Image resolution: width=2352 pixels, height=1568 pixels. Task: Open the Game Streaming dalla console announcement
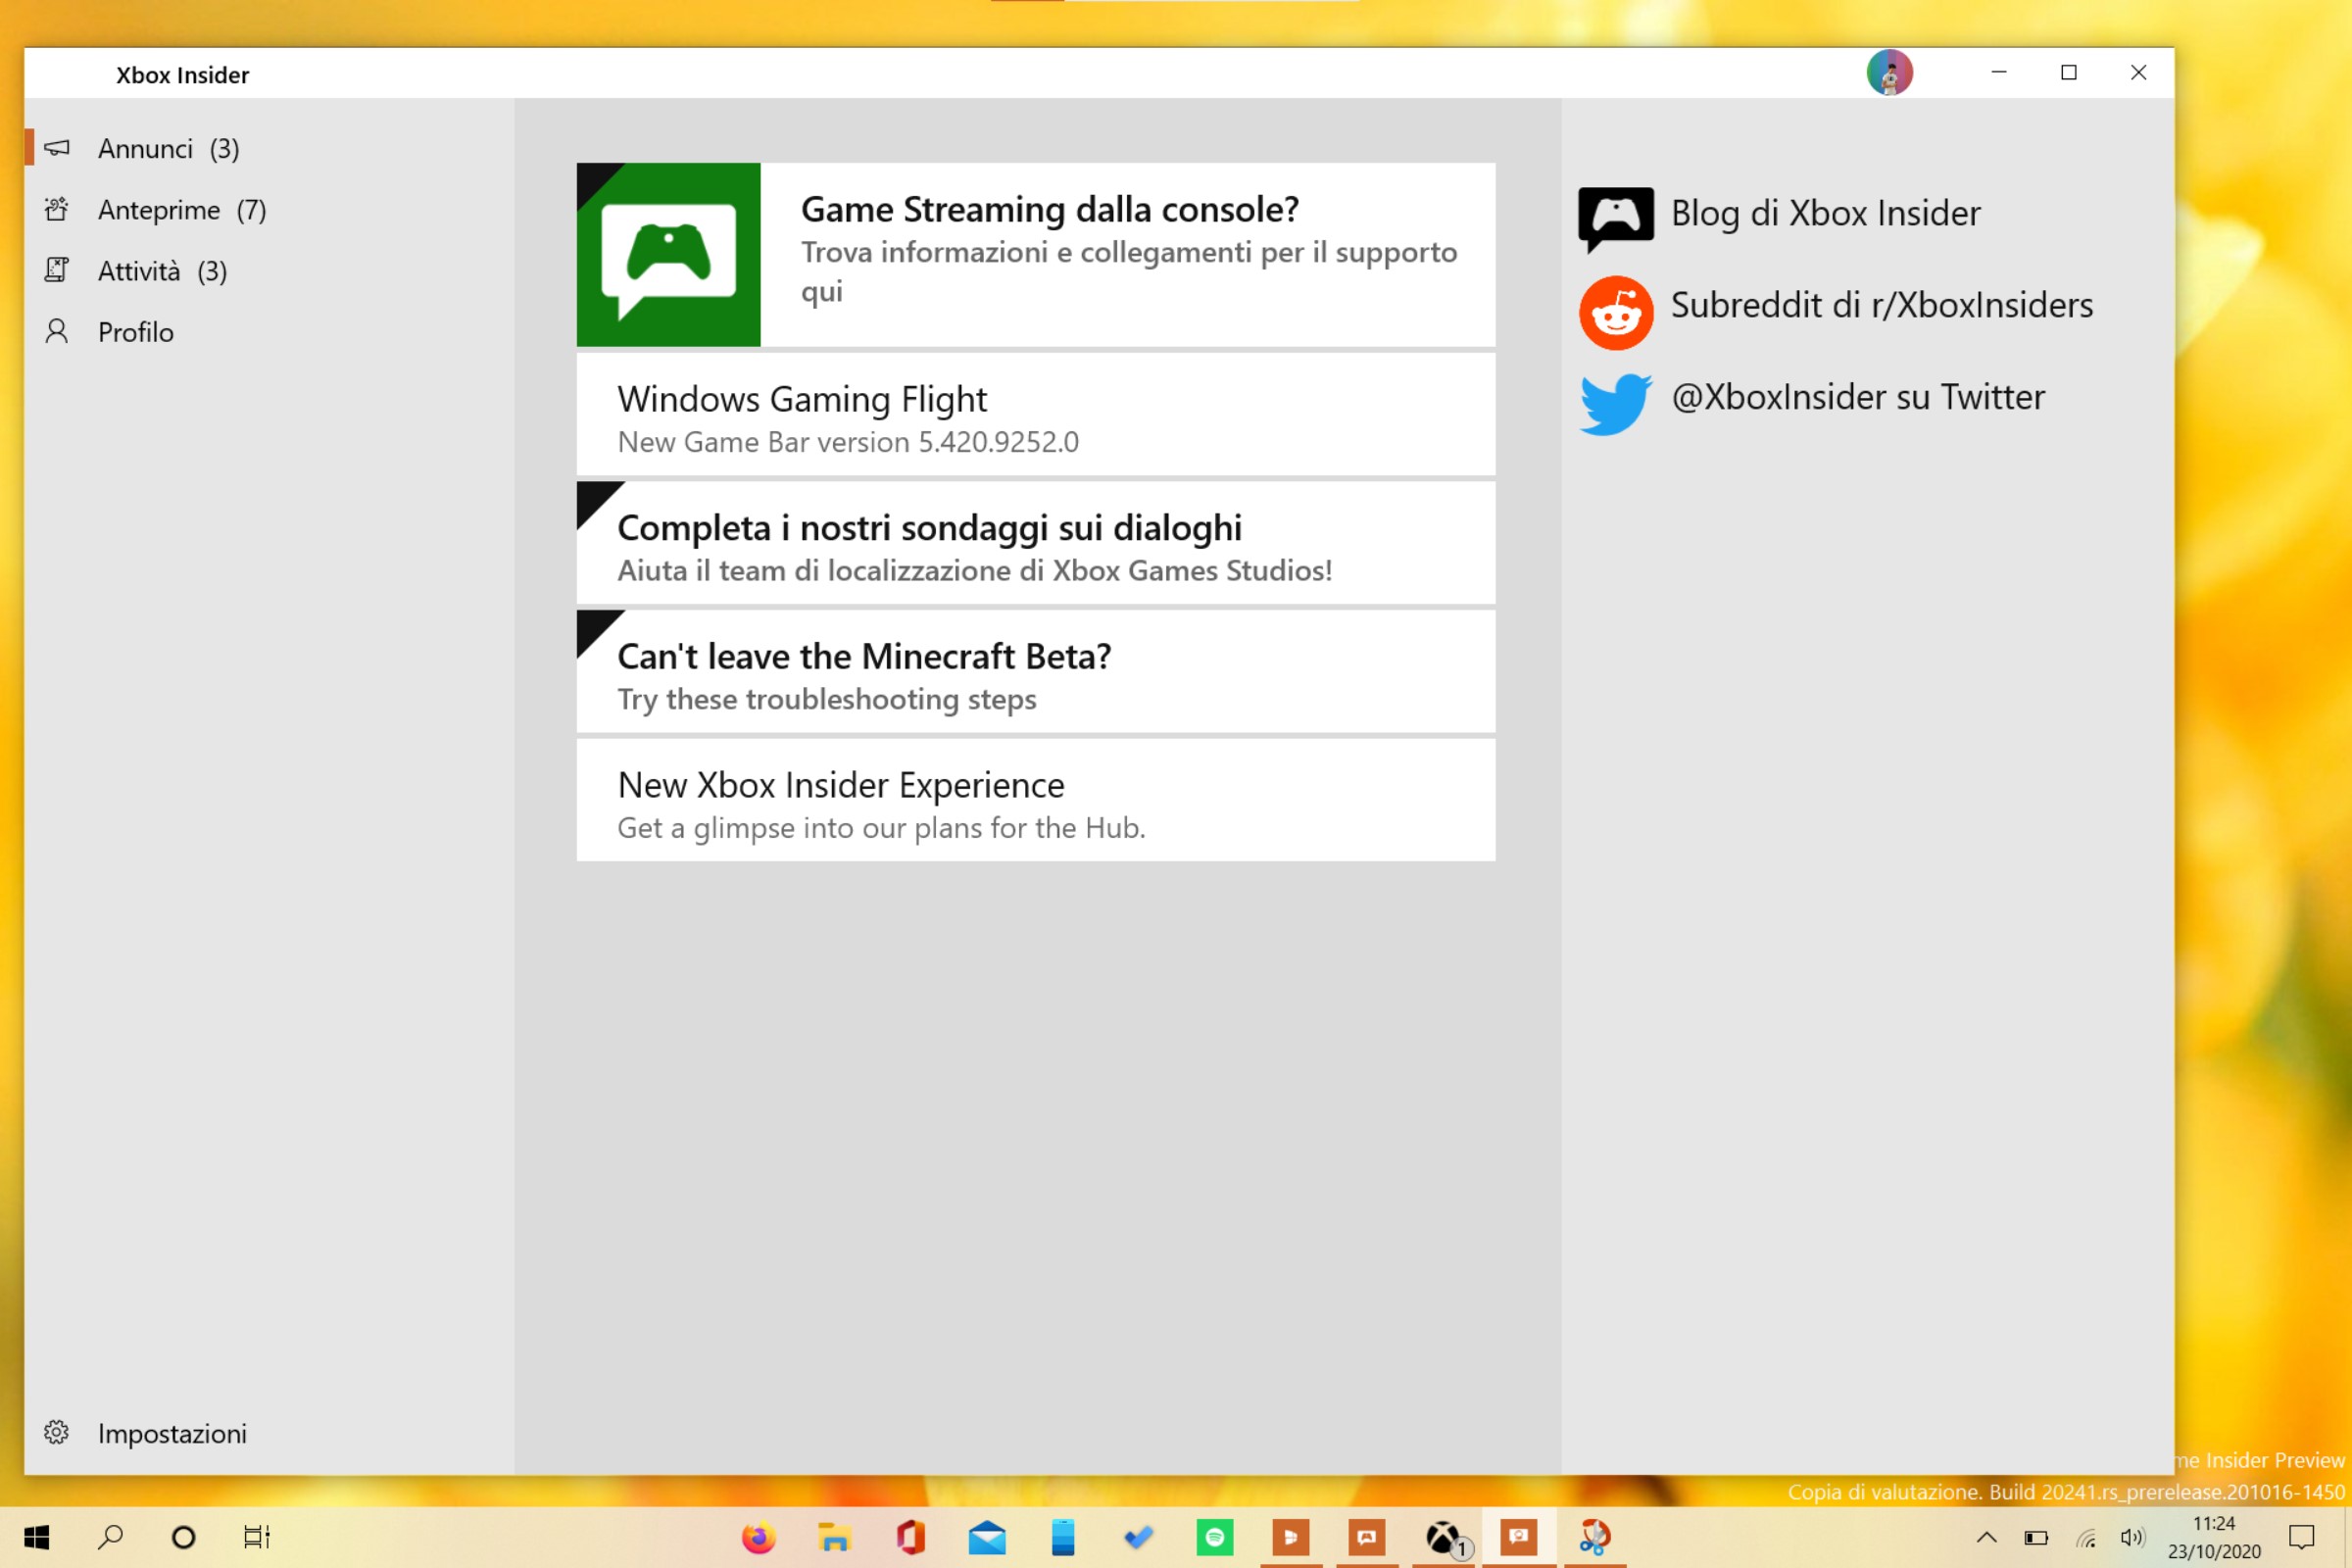[1036, 255]
